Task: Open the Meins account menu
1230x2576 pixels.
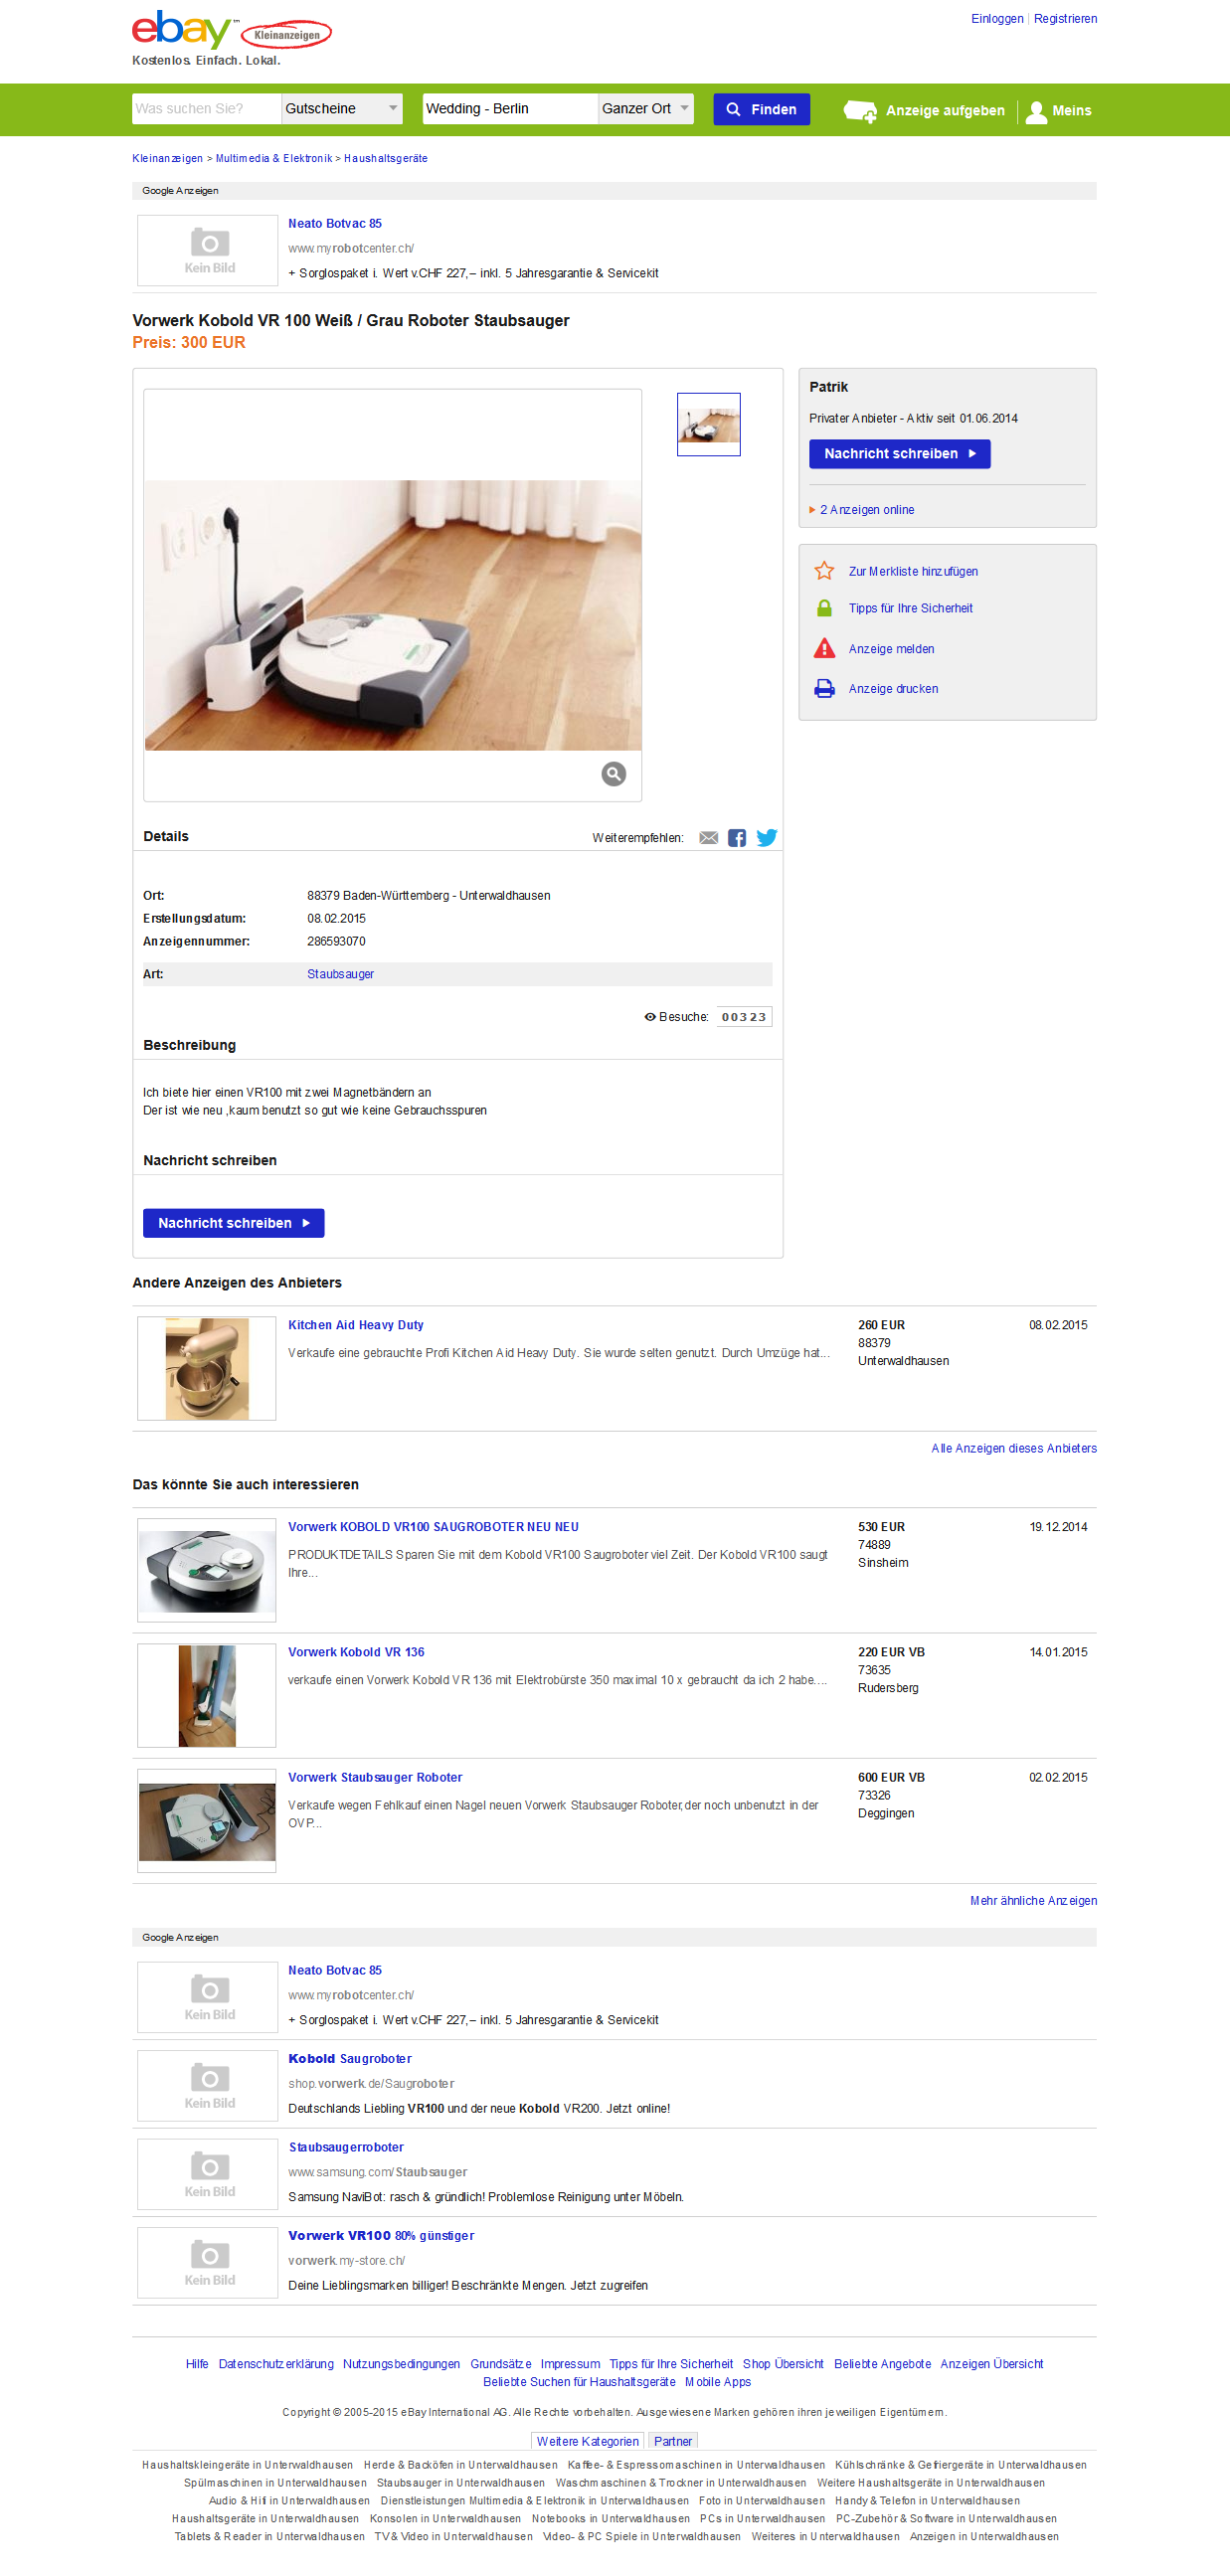Action: 1059,111
